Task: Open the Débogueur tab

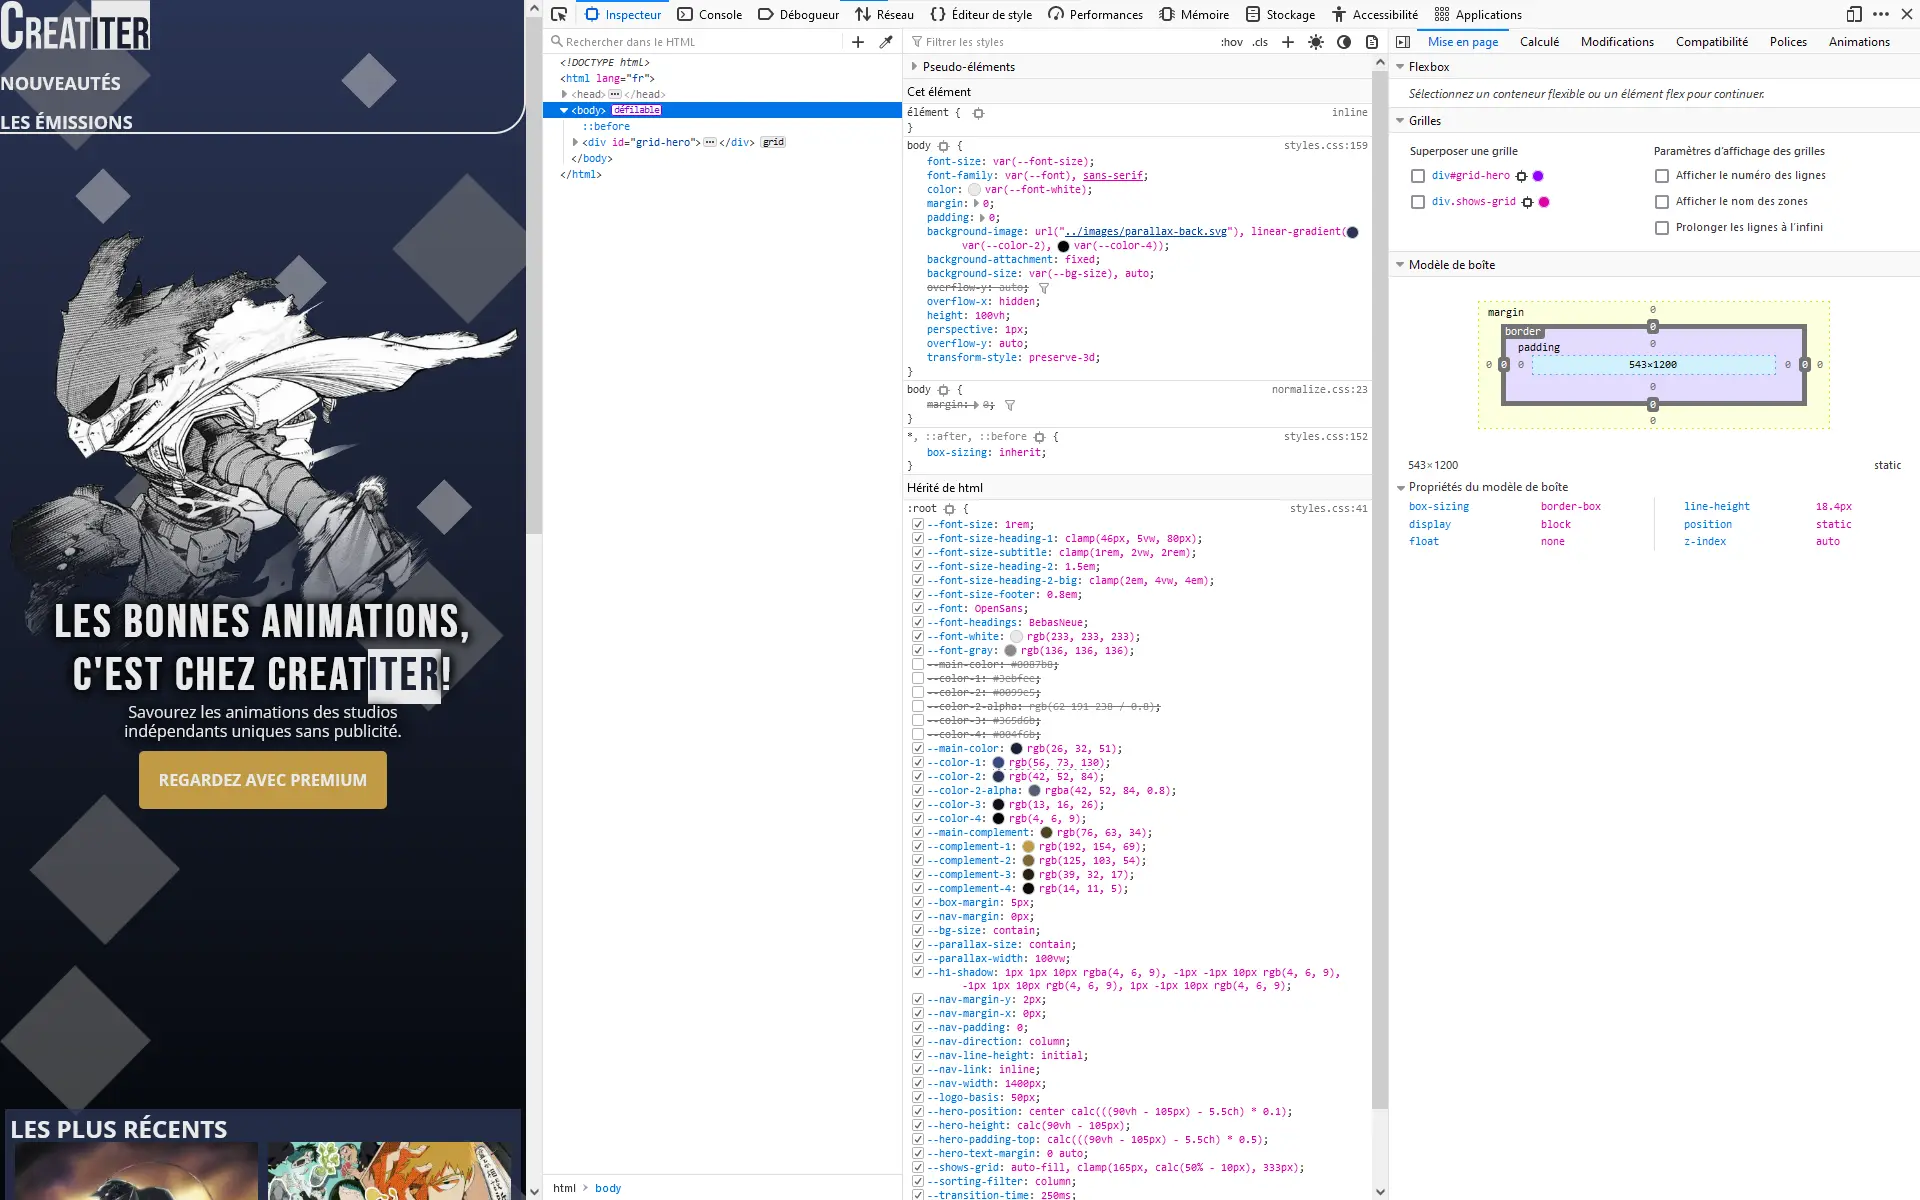Action: (x=799, y=14)
